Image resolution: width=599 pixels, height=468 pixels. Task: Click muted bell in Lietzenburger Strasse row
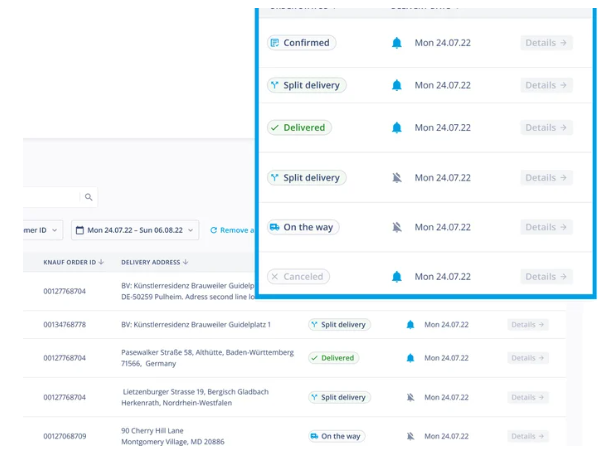(410, 397)
